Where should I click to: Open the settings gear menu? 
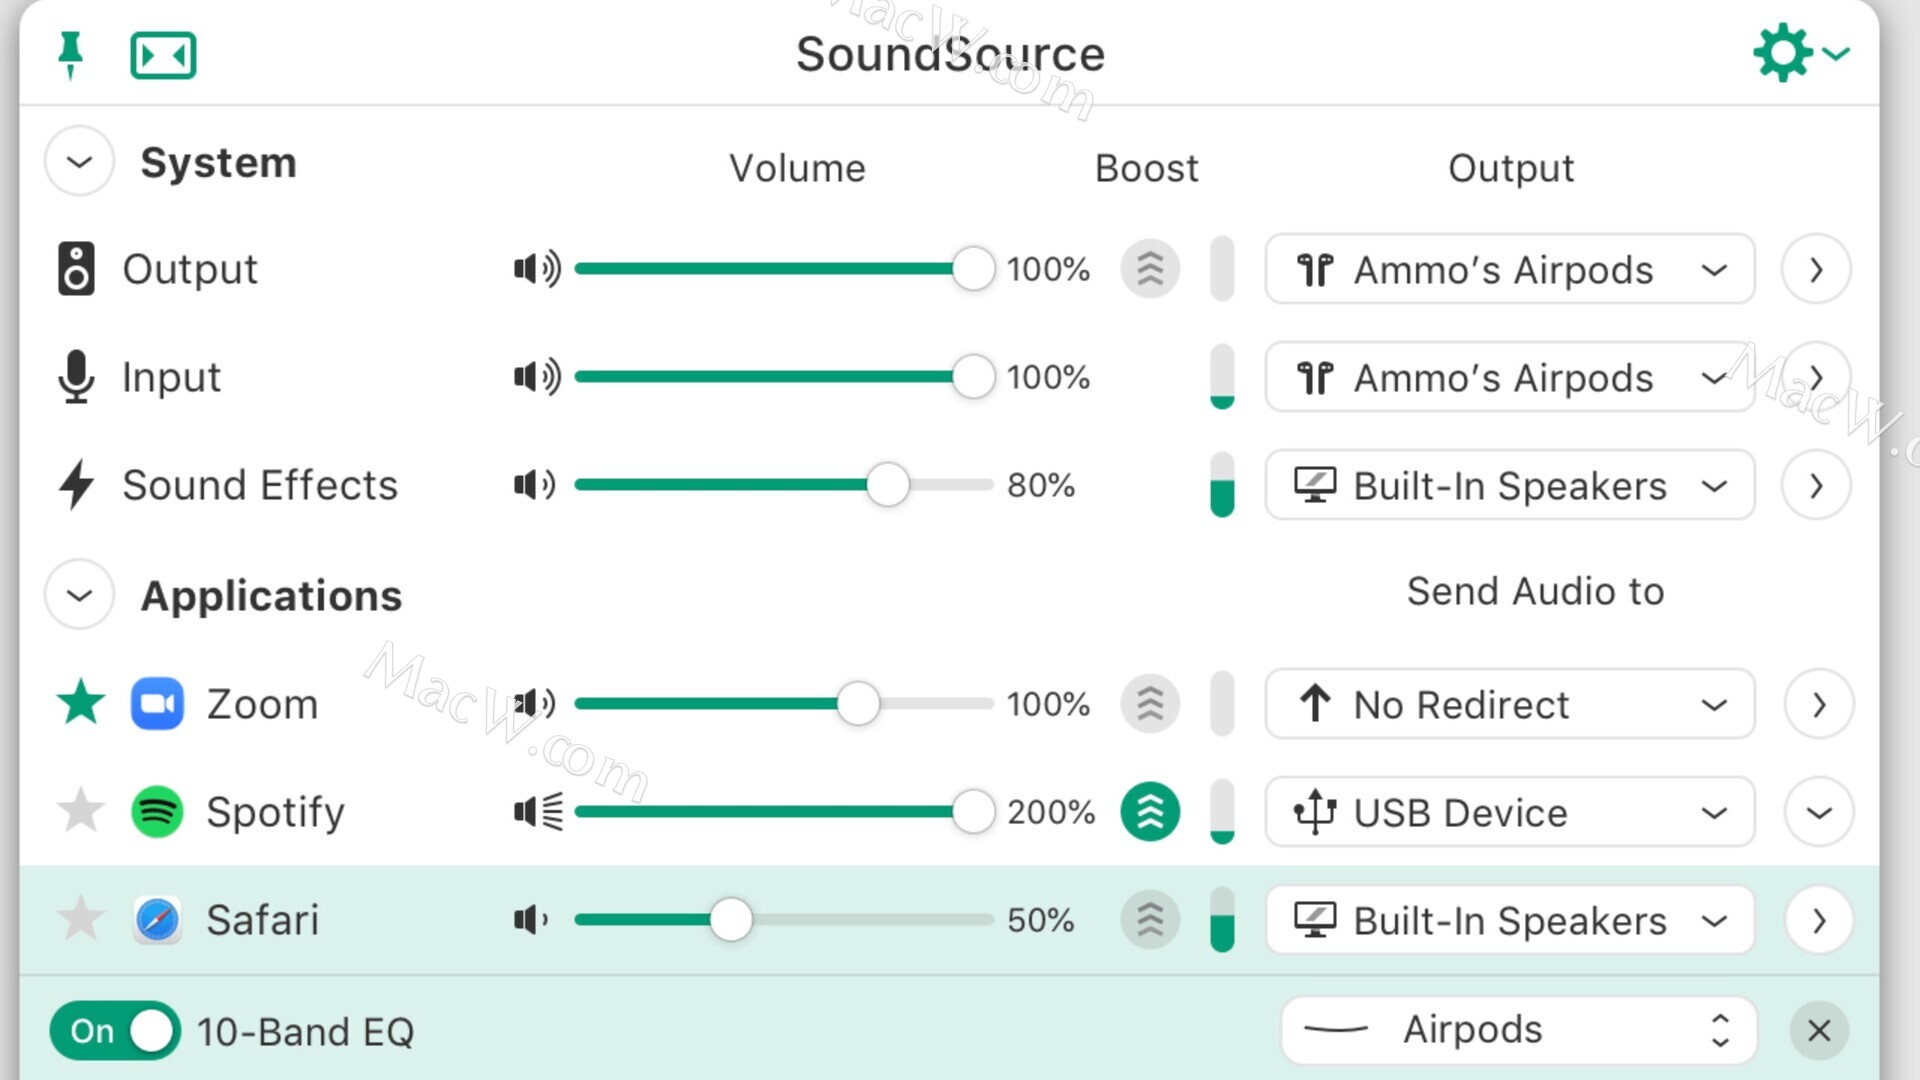pos(1800,53)
